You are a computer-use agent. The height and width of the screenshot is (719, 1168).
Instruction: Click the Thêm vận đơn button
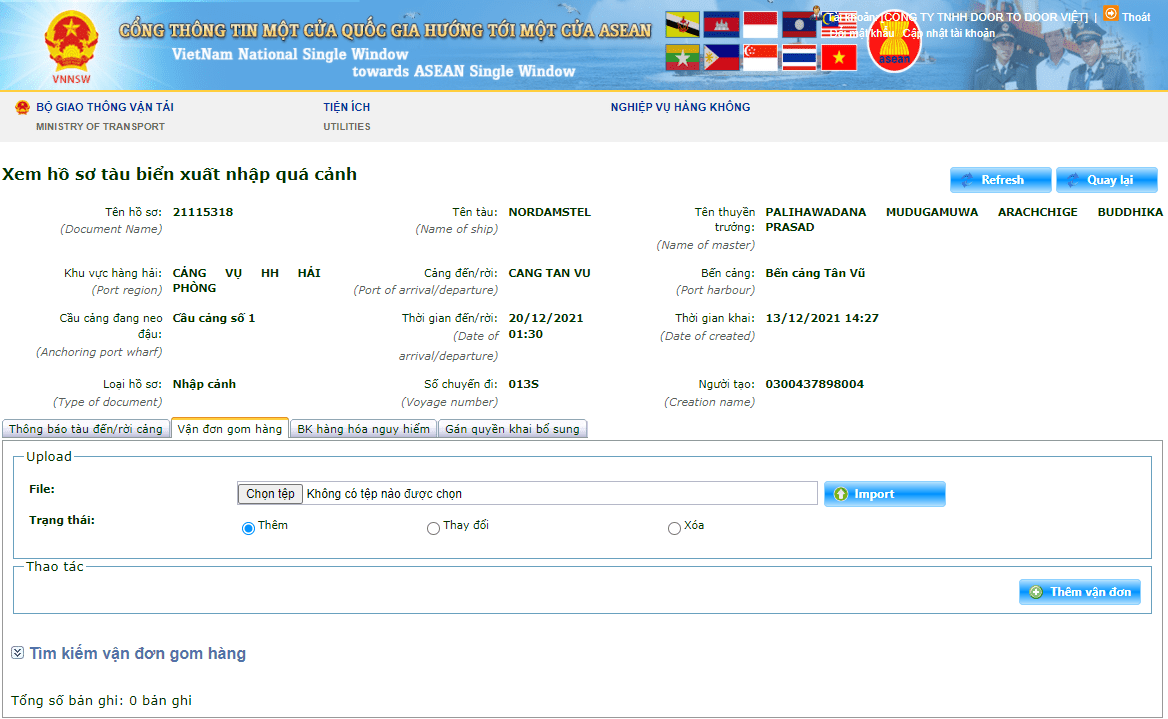click(1079, 592)
